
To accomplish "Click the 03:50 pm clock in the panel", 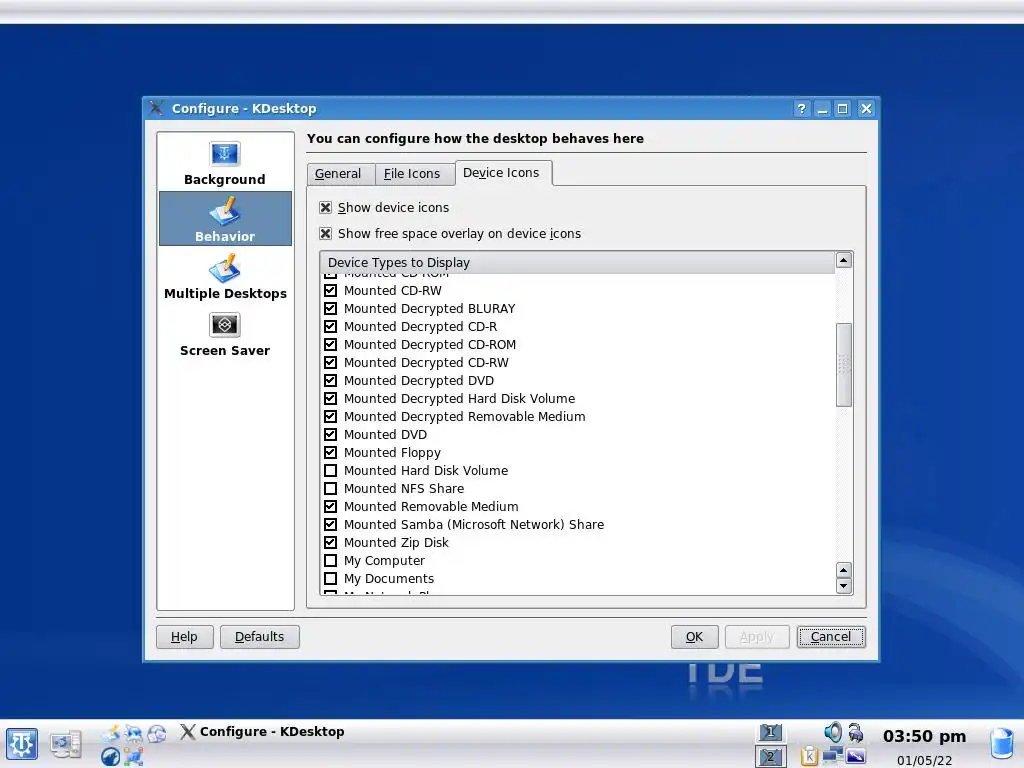I will pyautogui.click(x=924, y=736).
